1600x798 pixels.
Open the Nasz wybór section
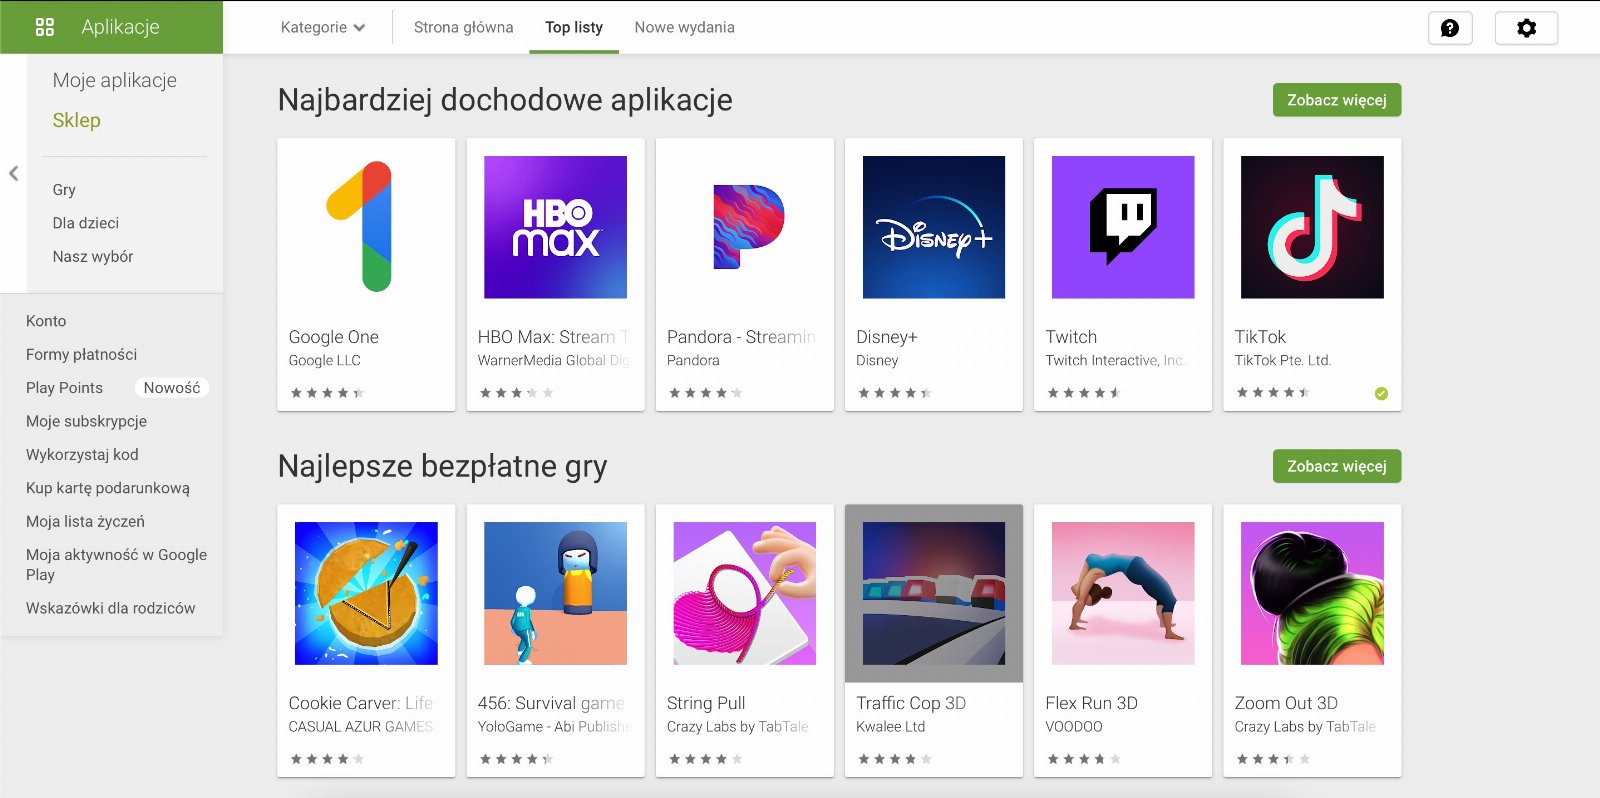92,256
